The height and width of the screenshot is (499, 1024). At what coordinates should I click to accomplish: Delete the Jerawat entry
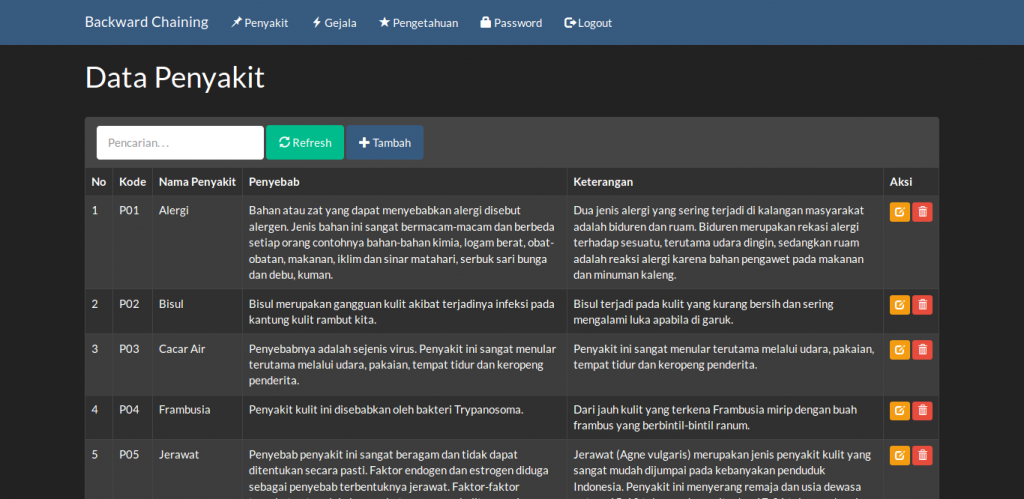click(x=922, y=455)
